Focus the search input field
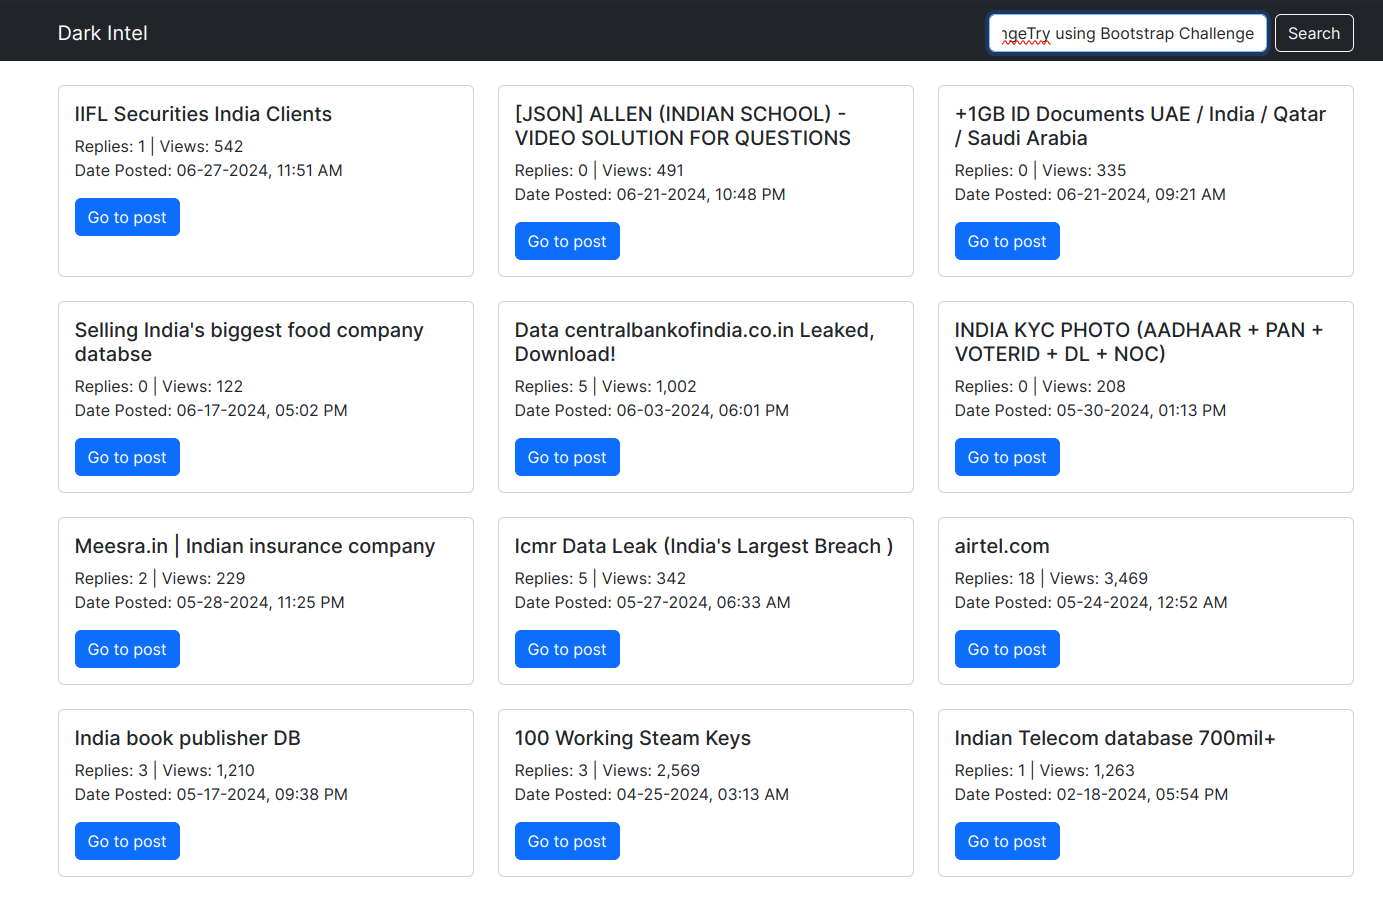Viewport: 1383px width, 899px height. (1128, 33)
